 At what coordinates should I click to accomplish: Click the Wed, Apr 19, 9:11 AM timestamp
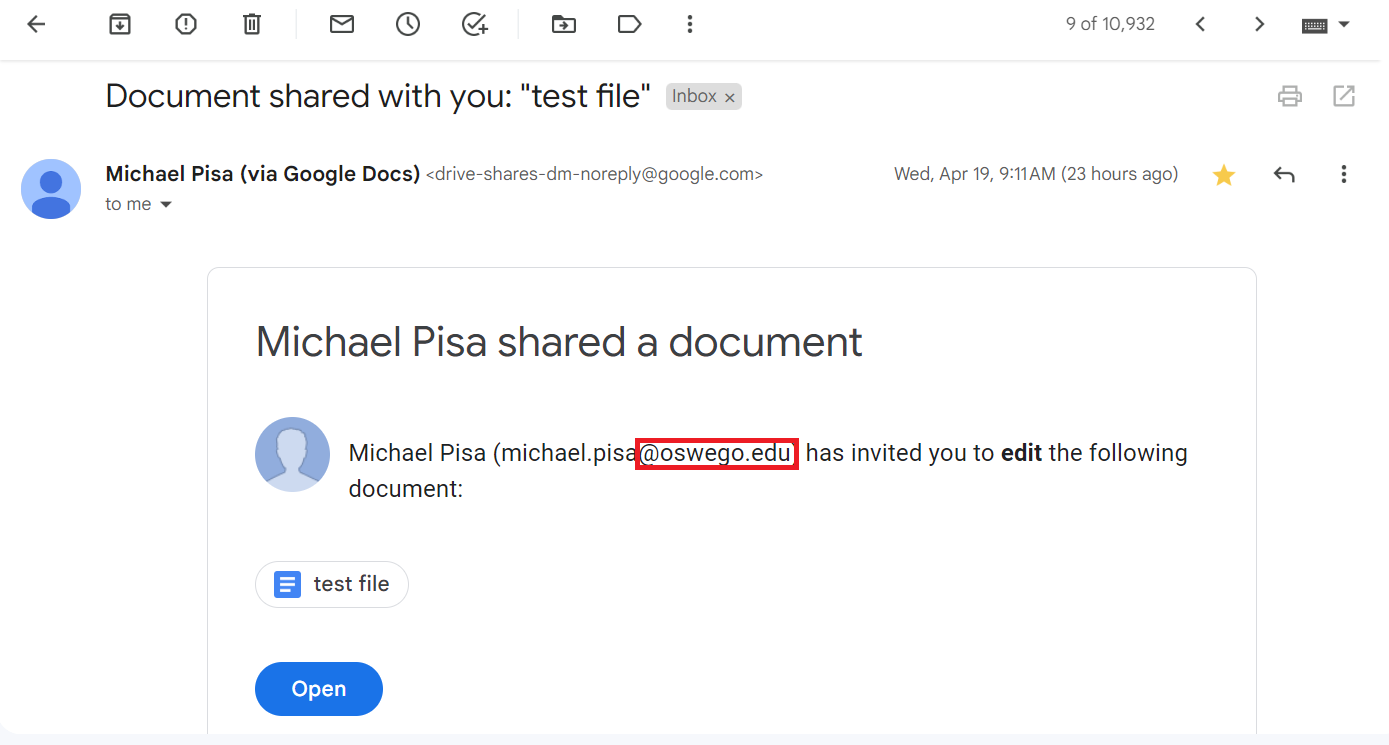click(x=1036, y=174)
